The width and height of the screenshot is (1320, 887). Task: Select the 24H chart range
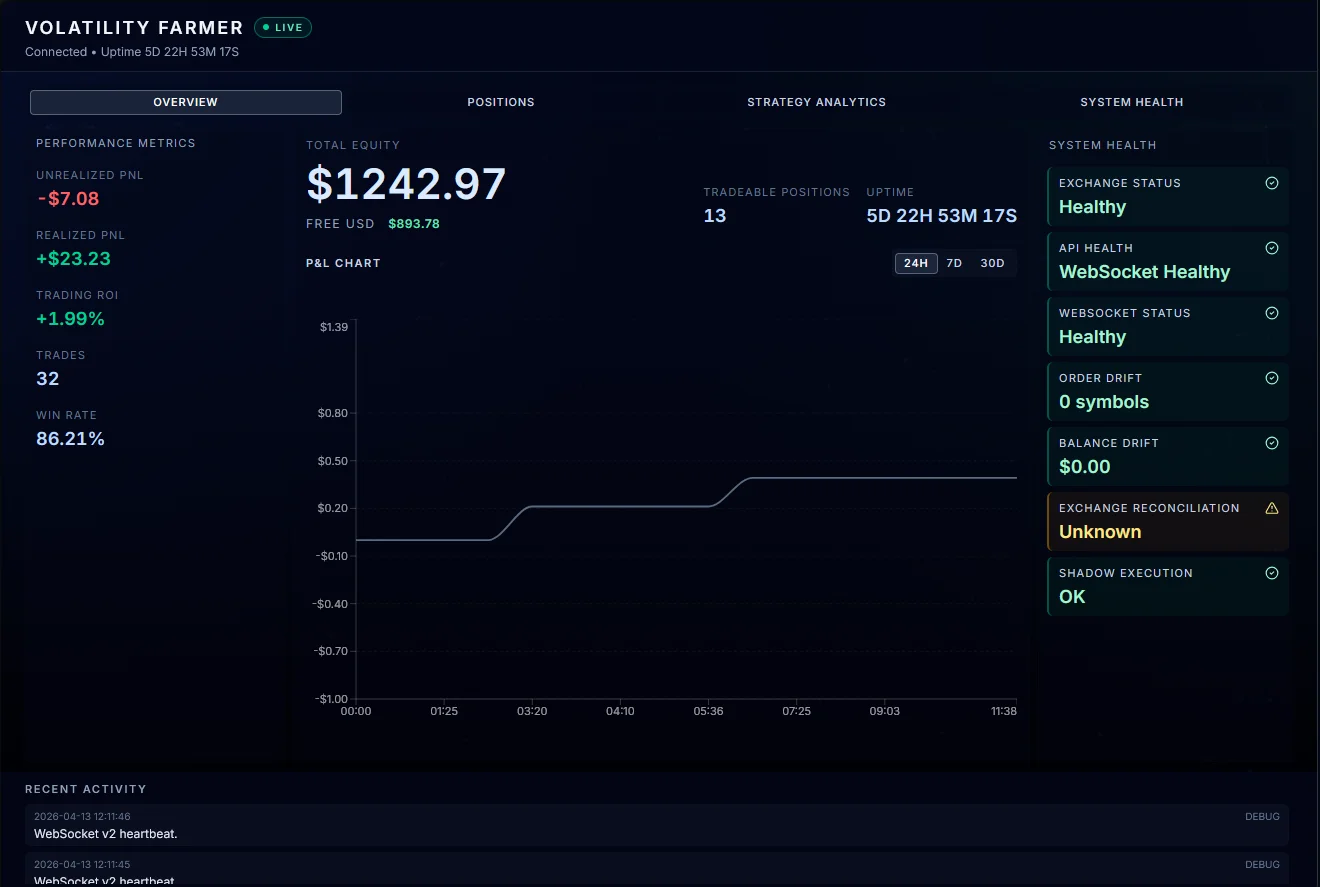click(916, 263)
